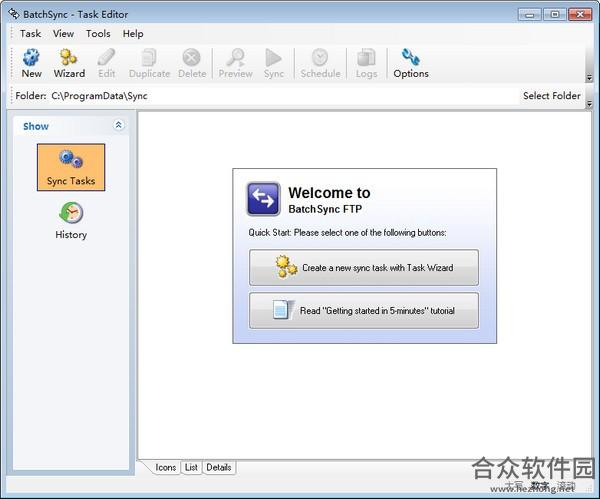Open Options from the toolbar

[411, 63]
